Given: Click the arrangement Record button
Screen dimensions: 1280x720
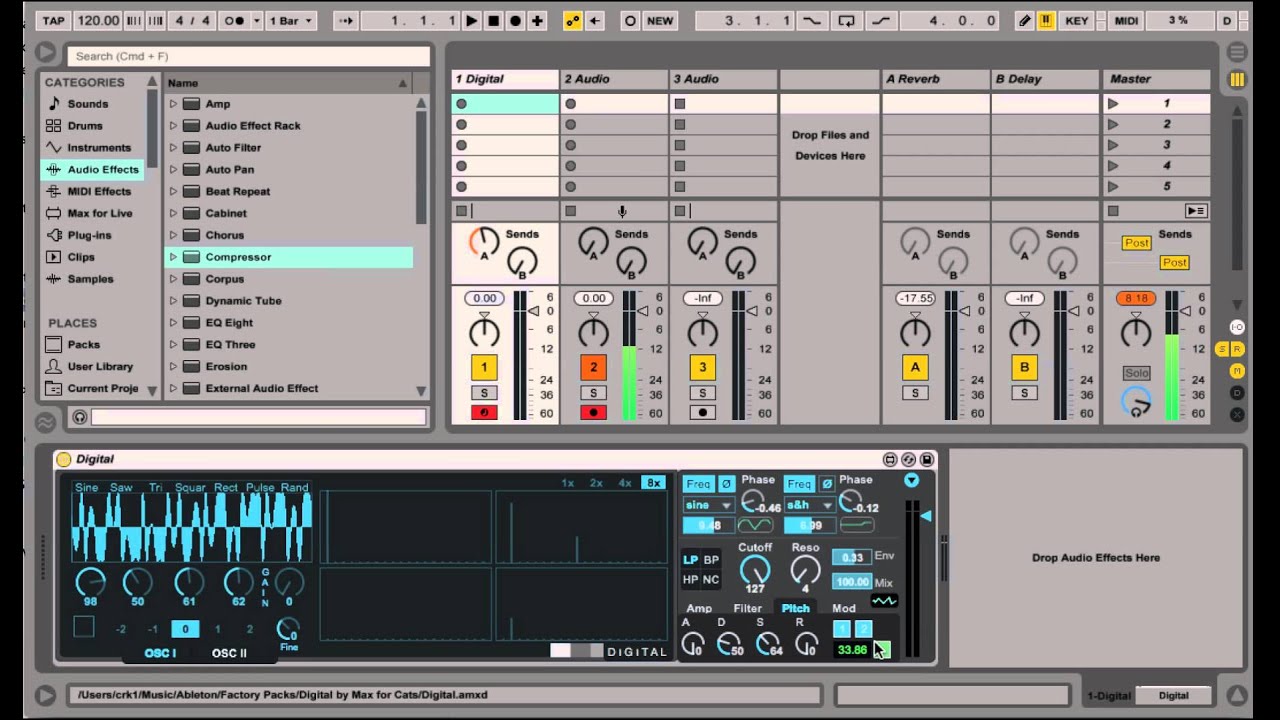Looking at the screenshot, I should click(x=515, y=20).
